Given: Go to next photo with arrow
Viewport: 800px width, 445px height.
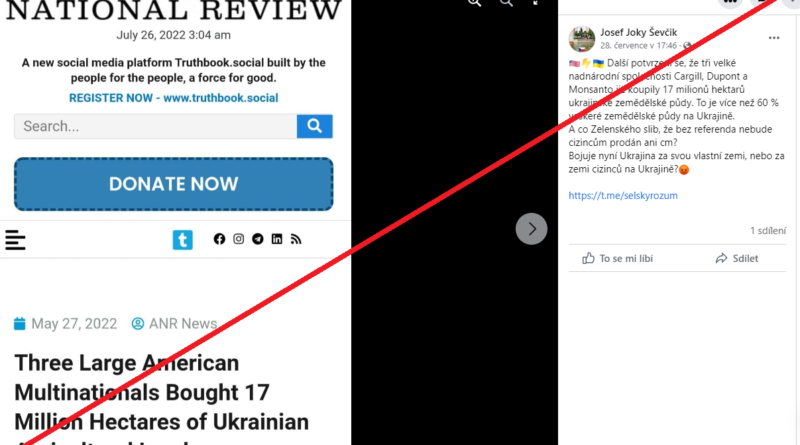Looking at the screenshot, I should click(x=531, y=229).
